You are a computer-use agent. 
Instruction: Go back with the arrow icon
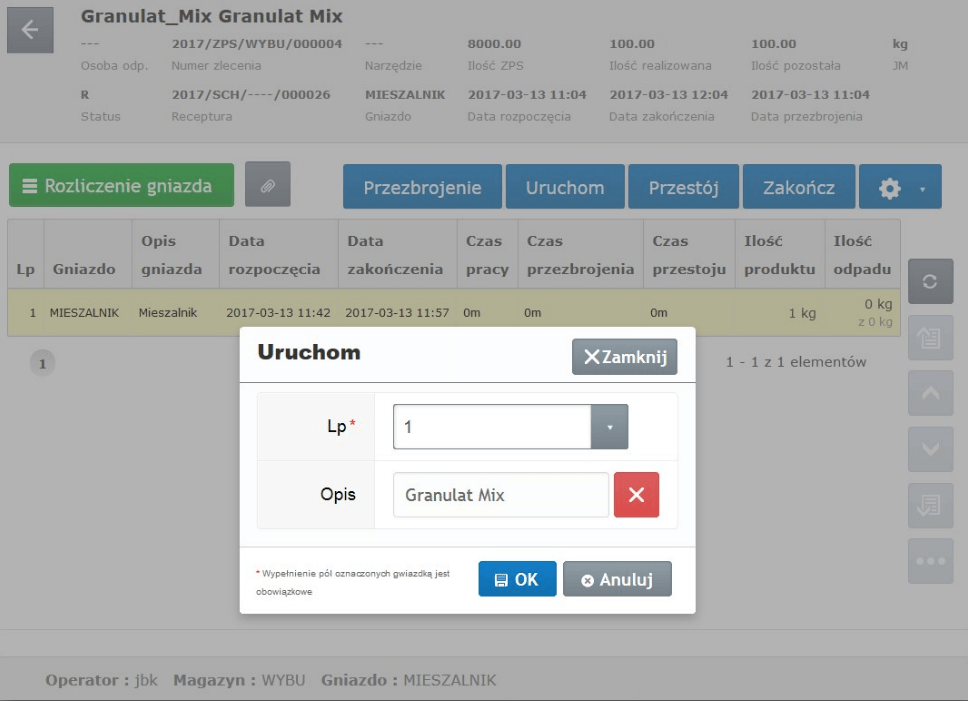coord(30,30)
